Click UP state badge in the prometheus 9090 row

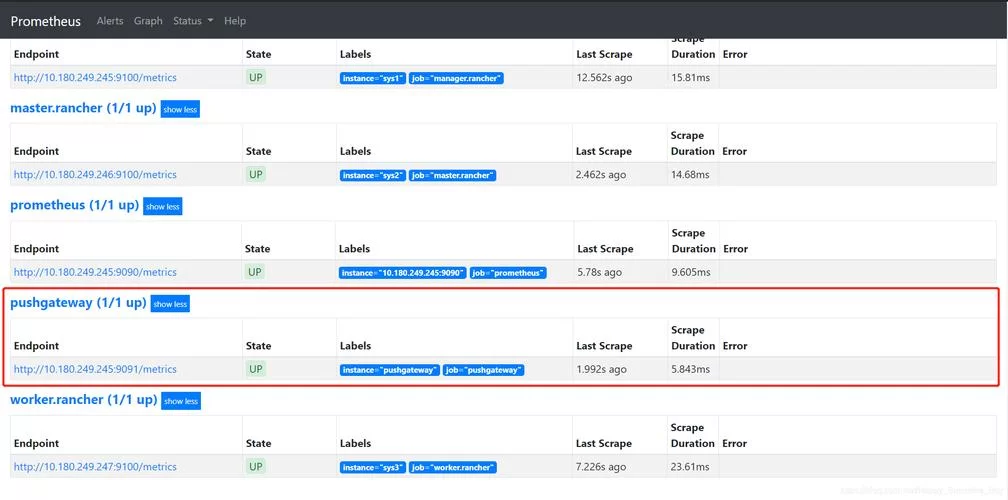coord(255,272)
